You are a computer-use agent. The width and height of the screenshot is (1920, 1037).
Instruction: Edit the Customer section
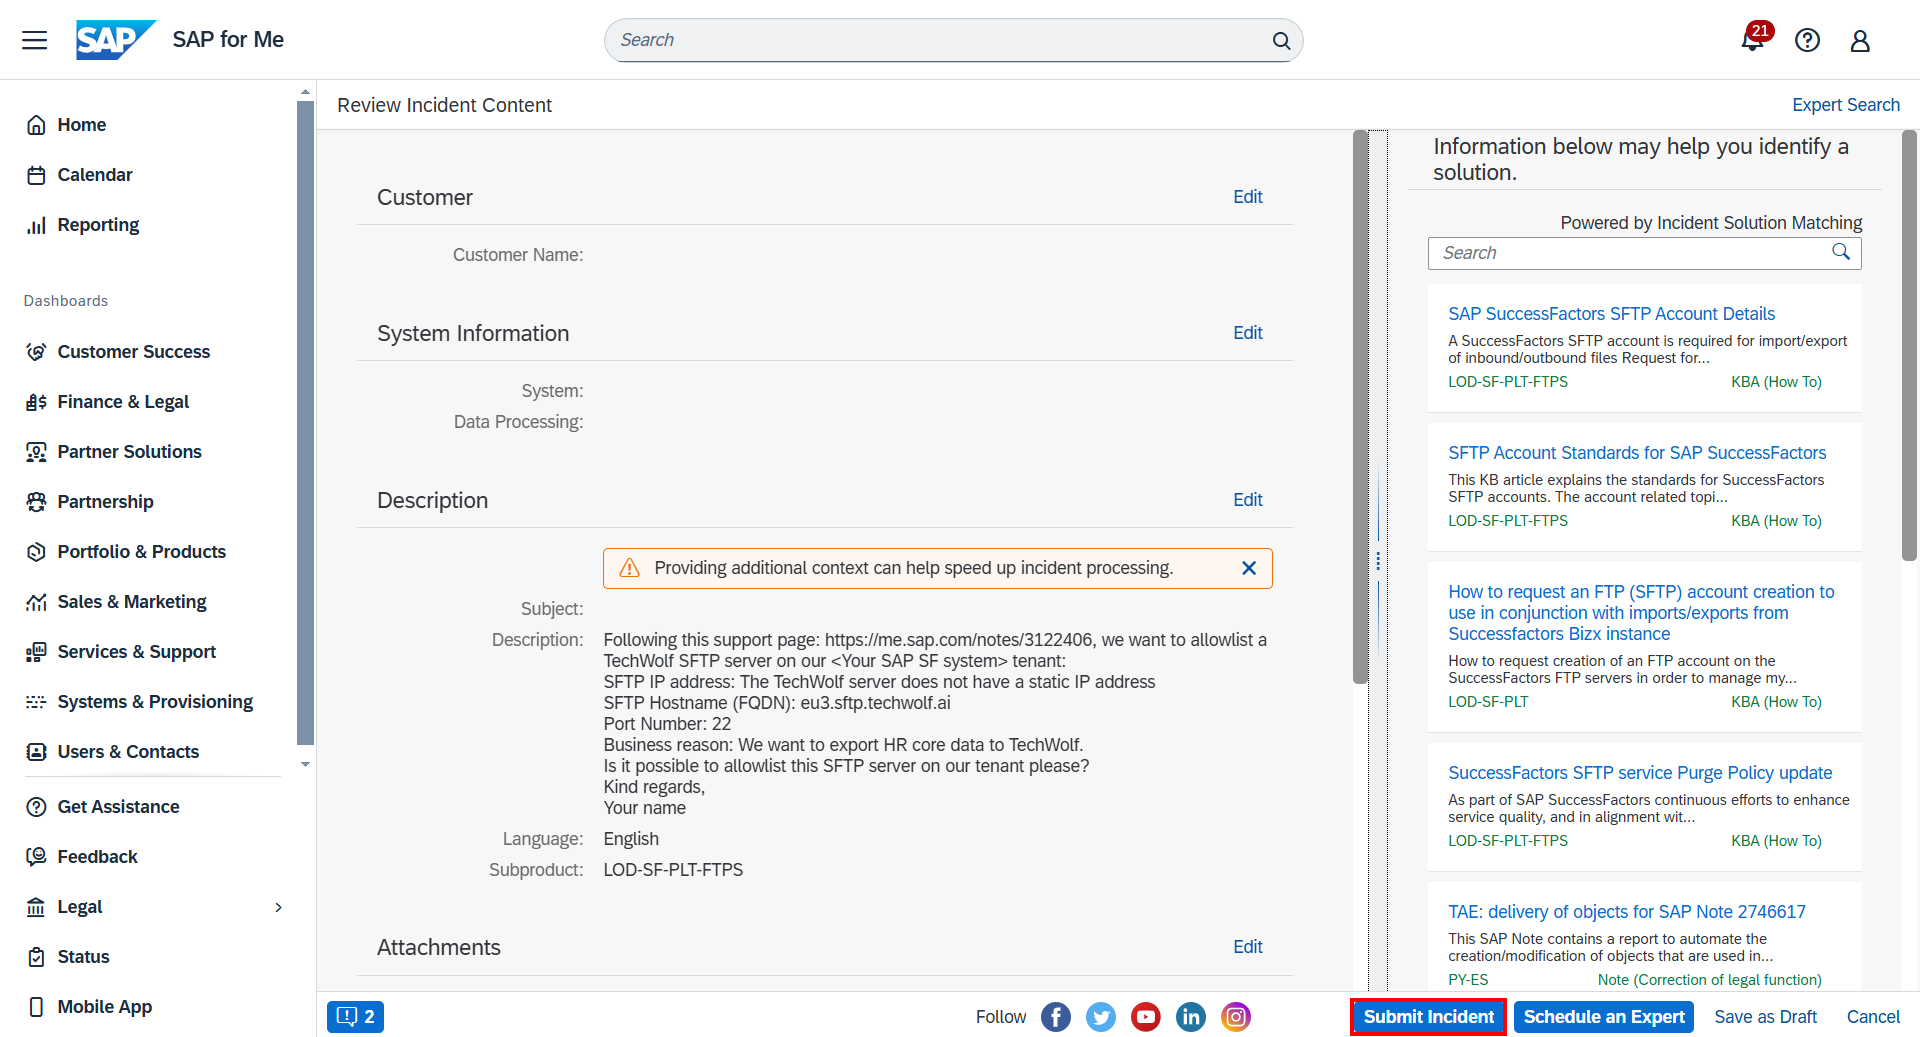[1247, 197]
